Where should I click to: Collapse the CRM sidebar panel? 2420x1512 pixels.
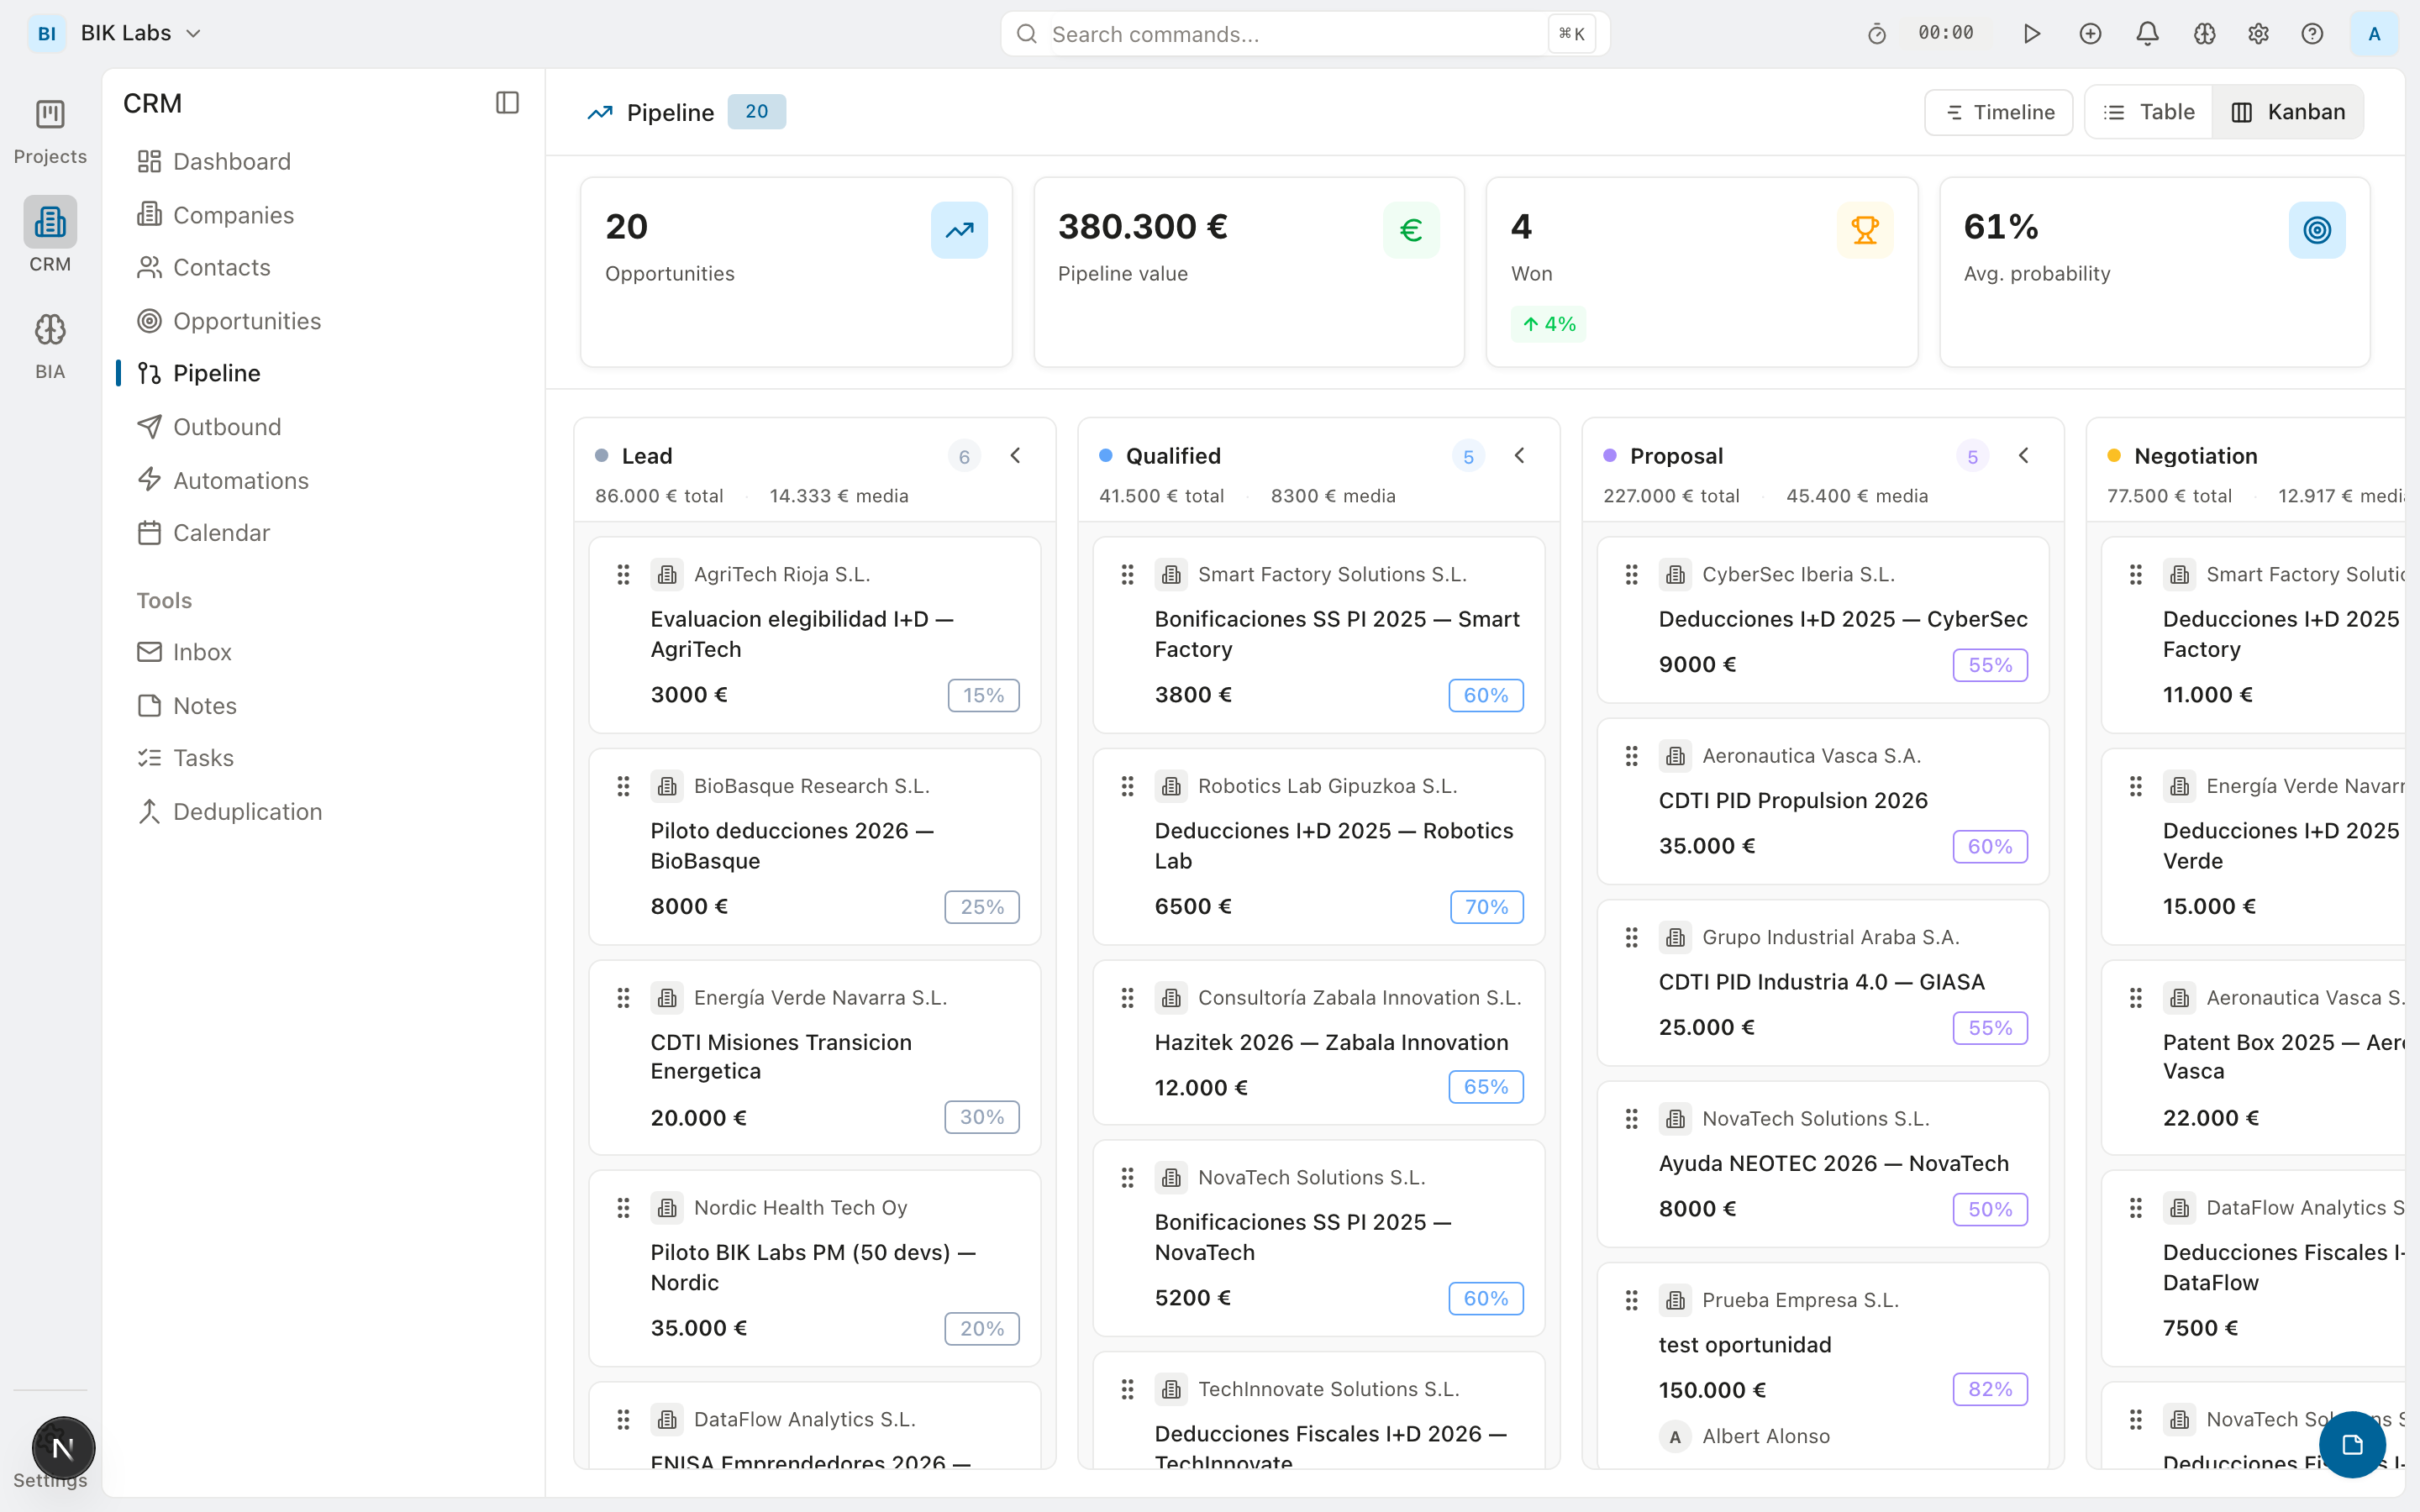click(507, 102)
